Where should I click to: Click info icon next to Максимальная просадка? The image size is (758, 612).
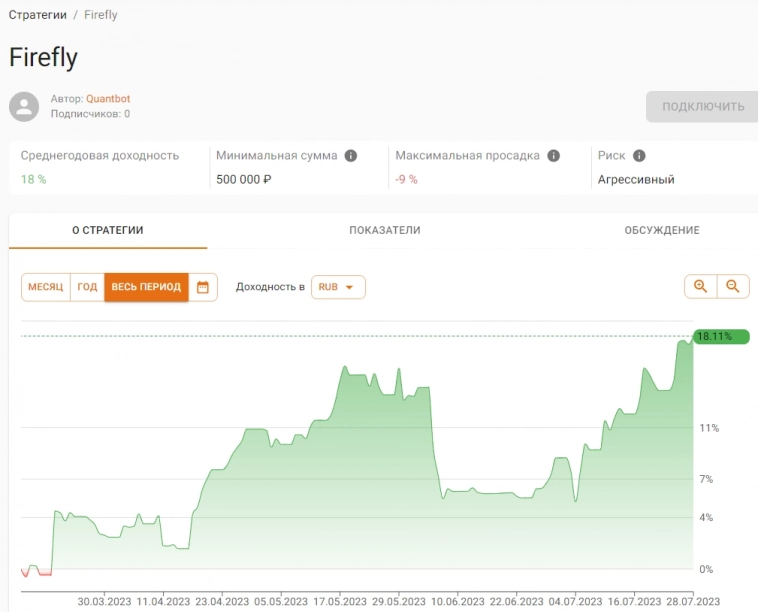coord(553,156)
